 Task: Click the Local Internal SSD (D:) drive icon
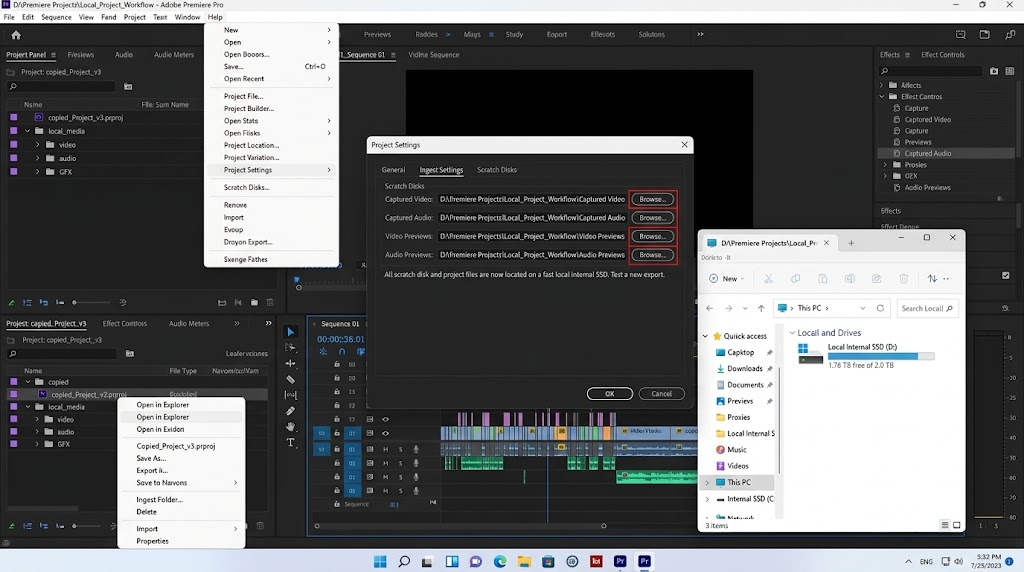(810, 353)
